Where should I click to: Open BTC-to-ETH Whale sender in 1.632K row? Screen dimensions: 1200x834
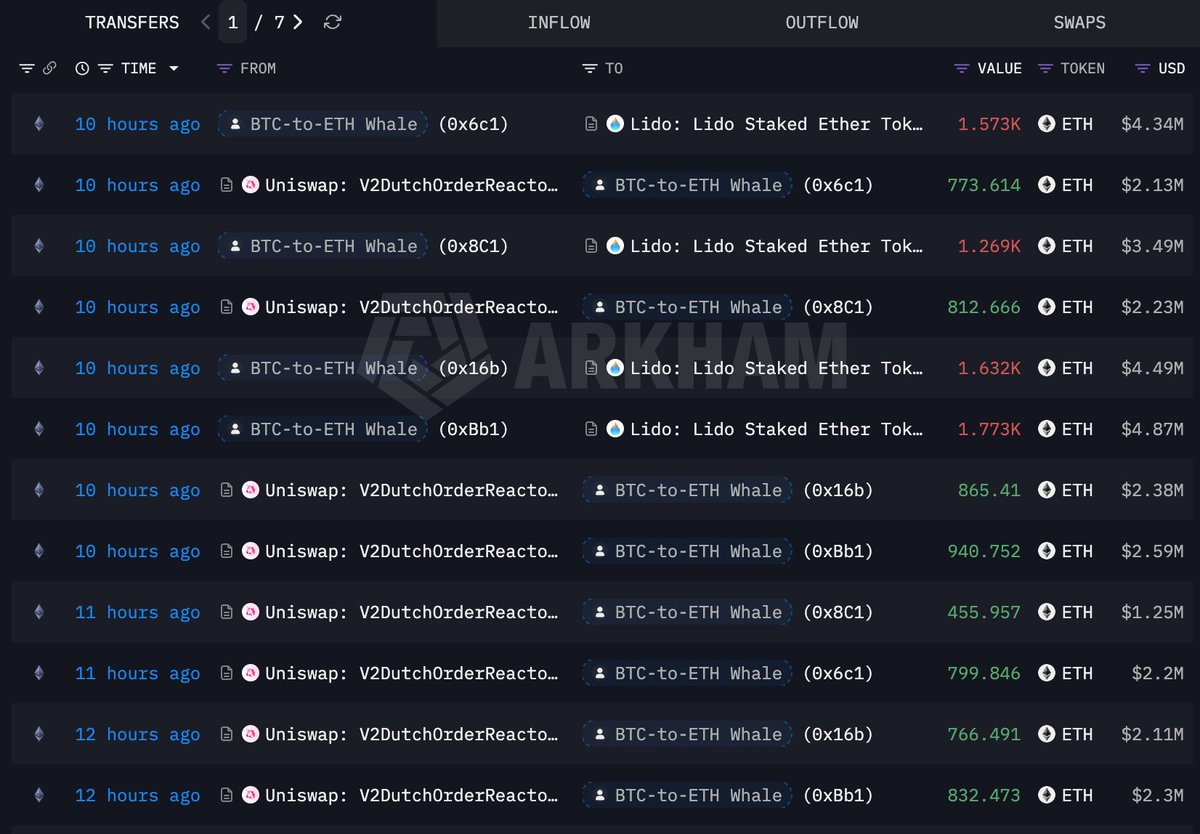[x=323, y=368]
